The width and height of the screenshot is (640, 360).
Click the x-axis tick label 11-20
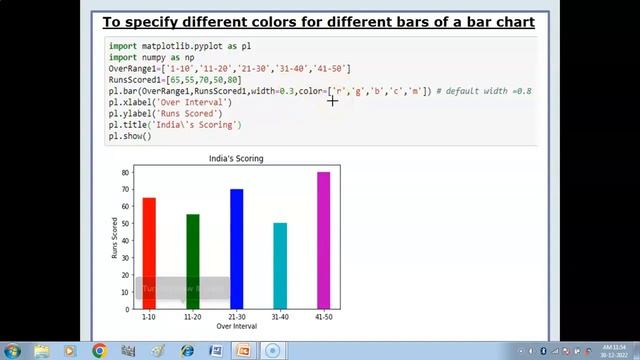[193, 317]
